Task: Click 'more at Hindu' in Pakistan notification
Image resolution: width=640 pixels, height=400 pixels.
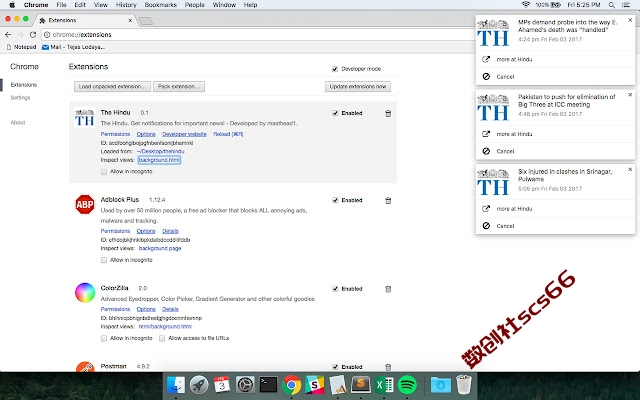Action: click(514, 134)
